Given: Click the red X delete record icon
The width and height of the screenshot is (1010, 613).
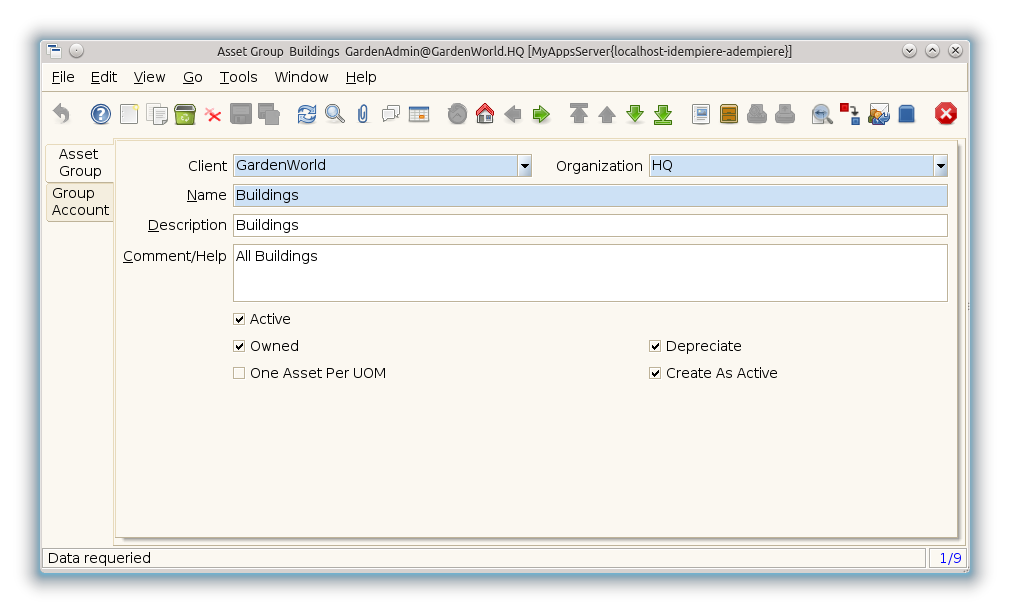Looking at the screenshot, I should 213,114.
